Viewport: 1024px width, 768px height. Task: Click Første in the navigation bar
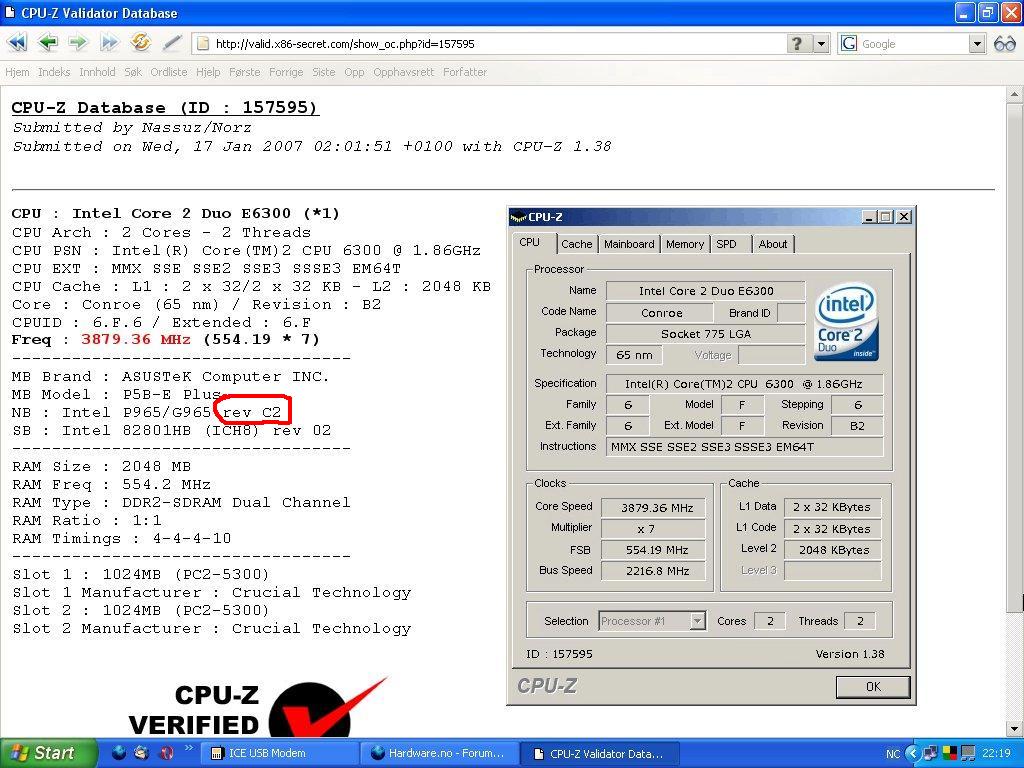[x=245, y=72]
